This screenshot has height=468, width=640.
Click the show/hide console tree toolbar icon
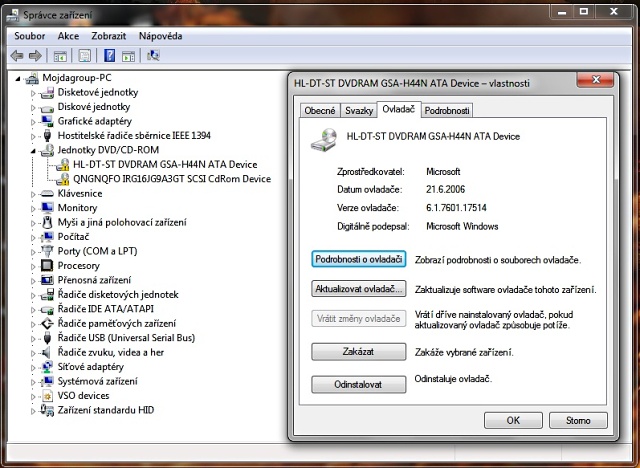60,56
